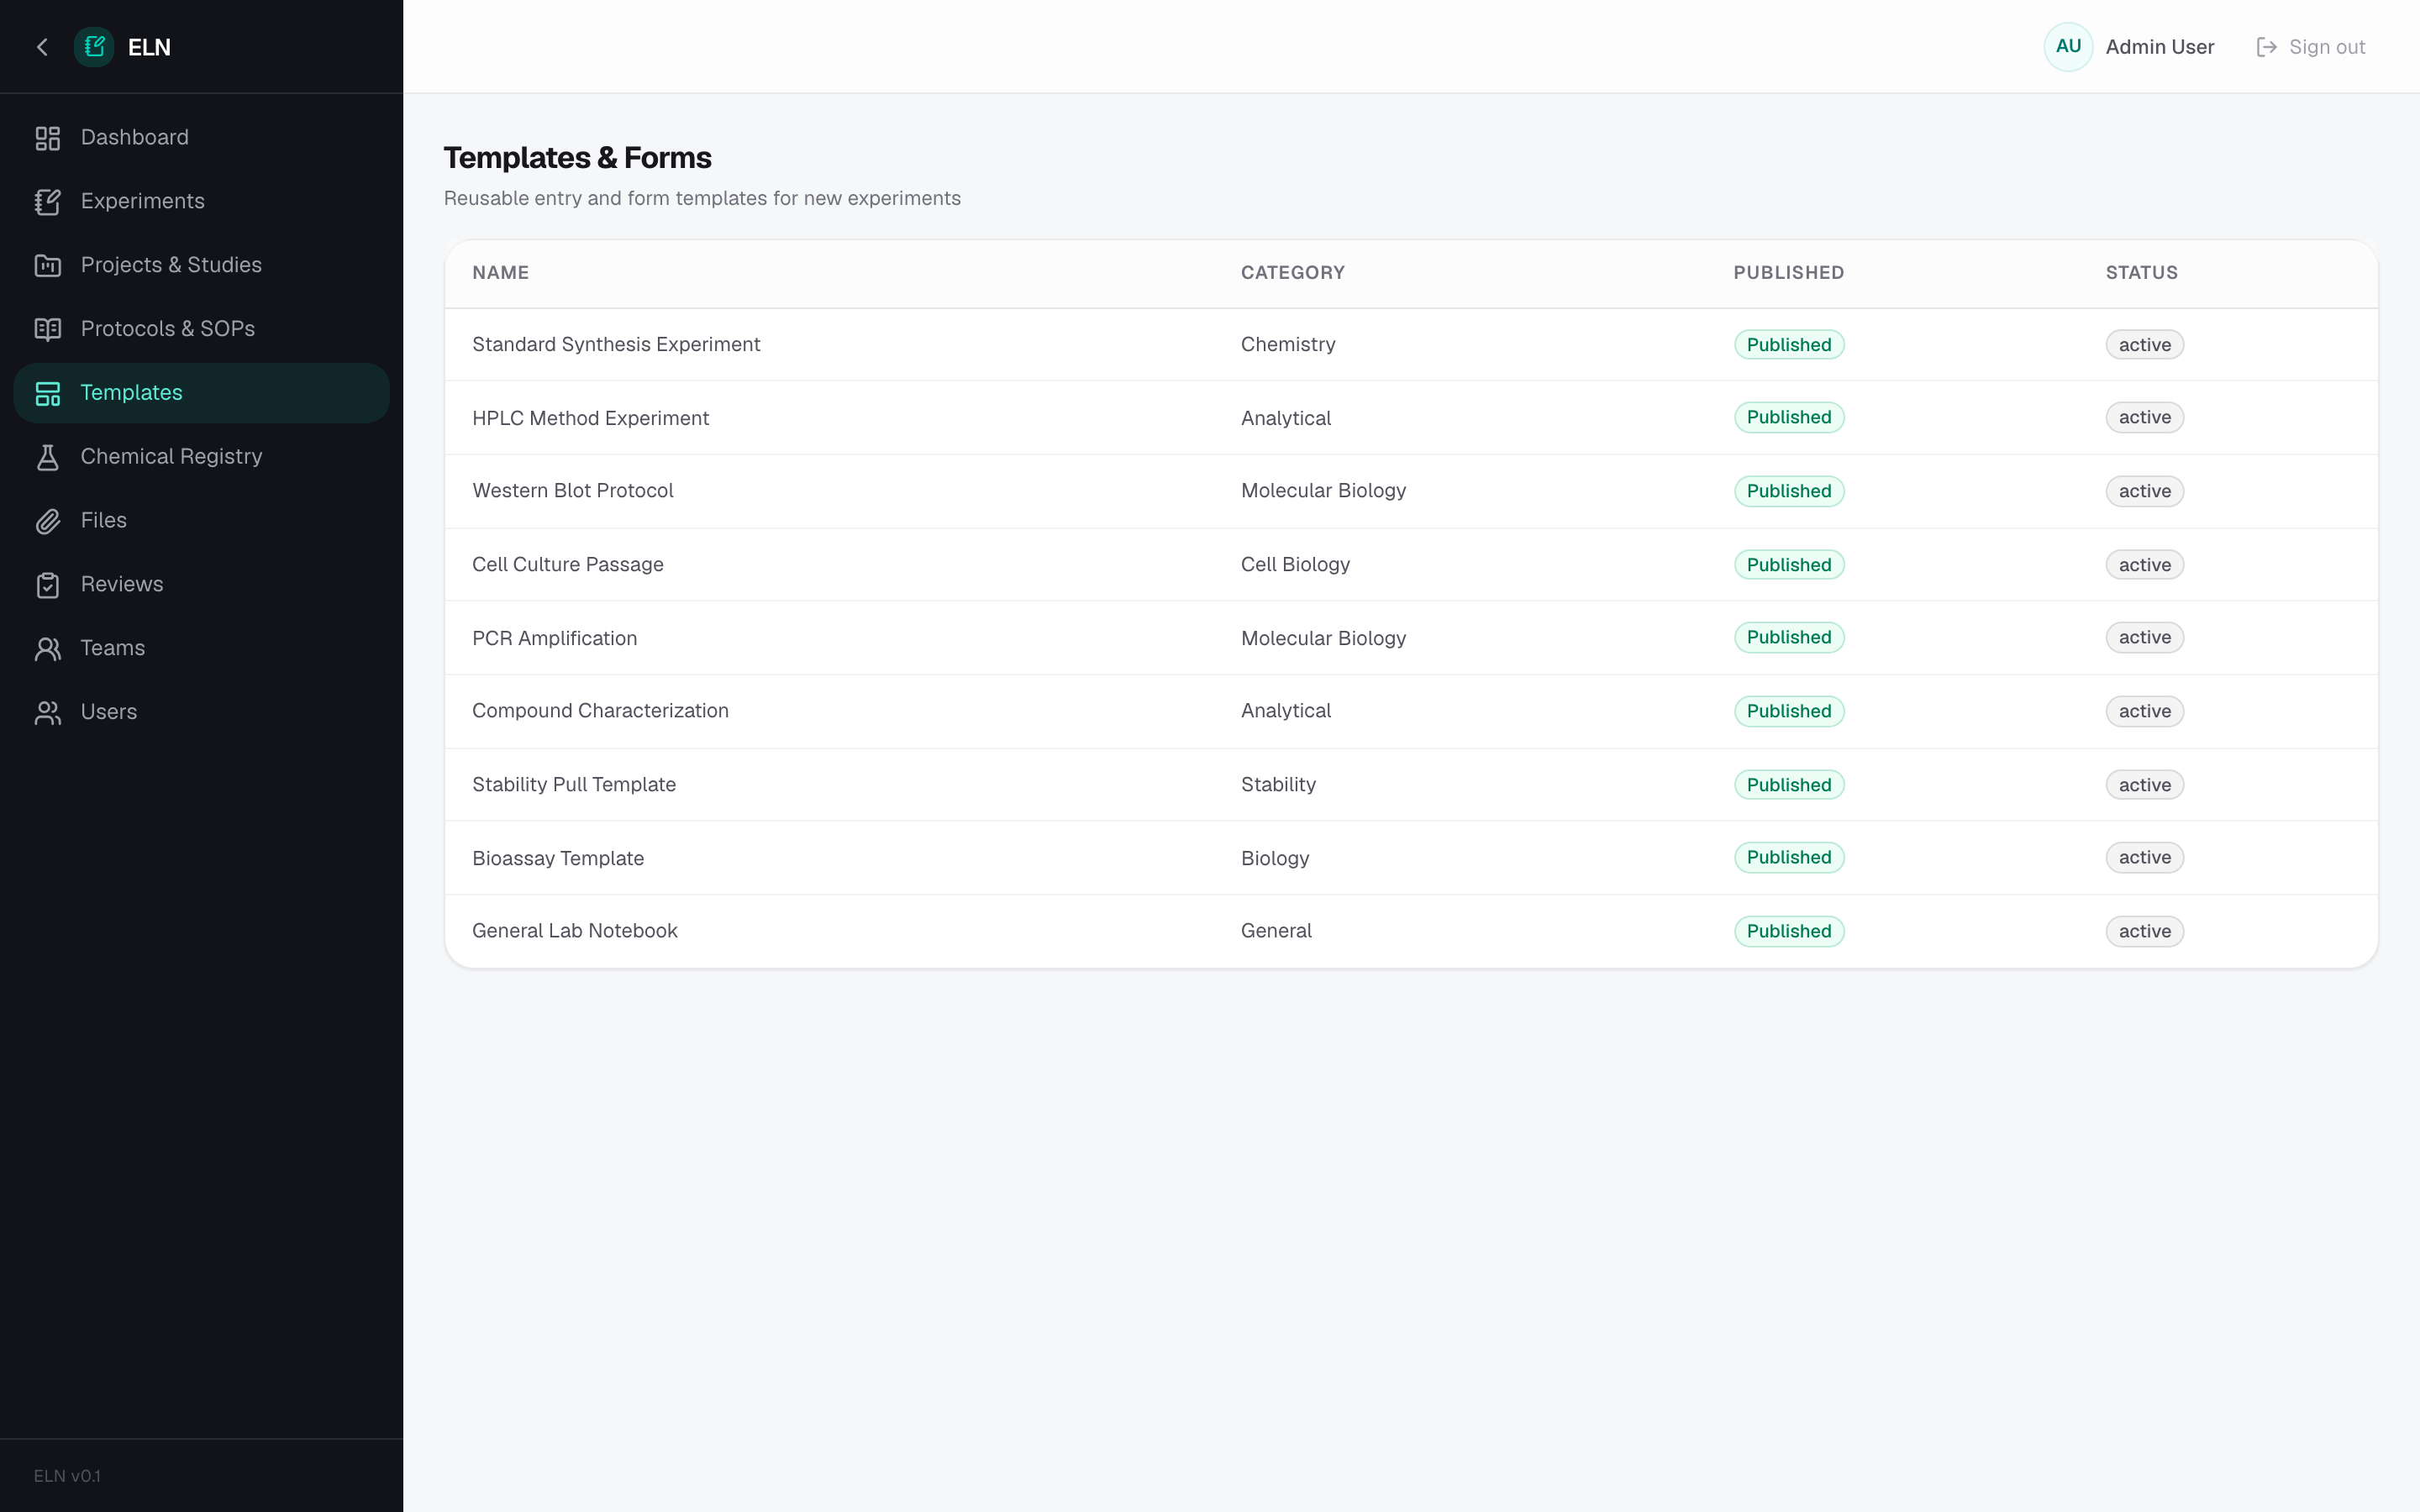Navigate to Protocols & SOPs
The image size is (2420, 1512).
201,329
